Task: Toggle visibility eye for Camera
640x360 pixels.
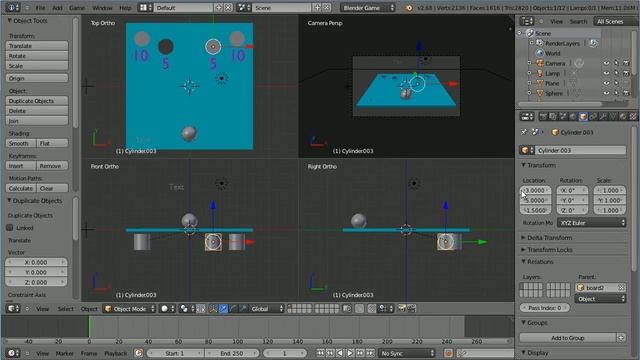Action: [x=606, y=63]
